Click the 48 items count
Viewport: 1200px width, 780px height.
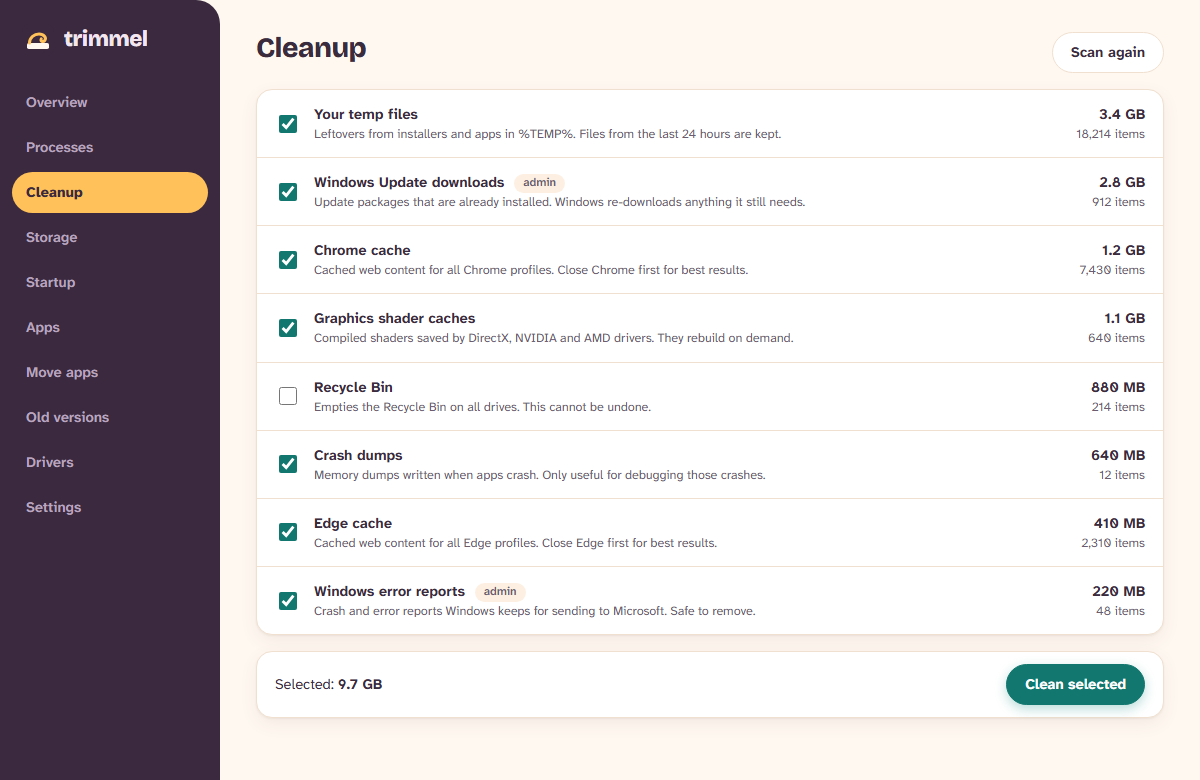(1121, 611)
